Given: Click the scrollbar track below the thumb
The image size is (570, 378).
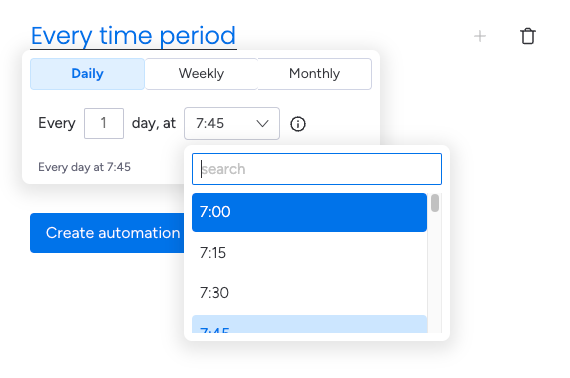Looking at the screenshot, I should 435,273.
